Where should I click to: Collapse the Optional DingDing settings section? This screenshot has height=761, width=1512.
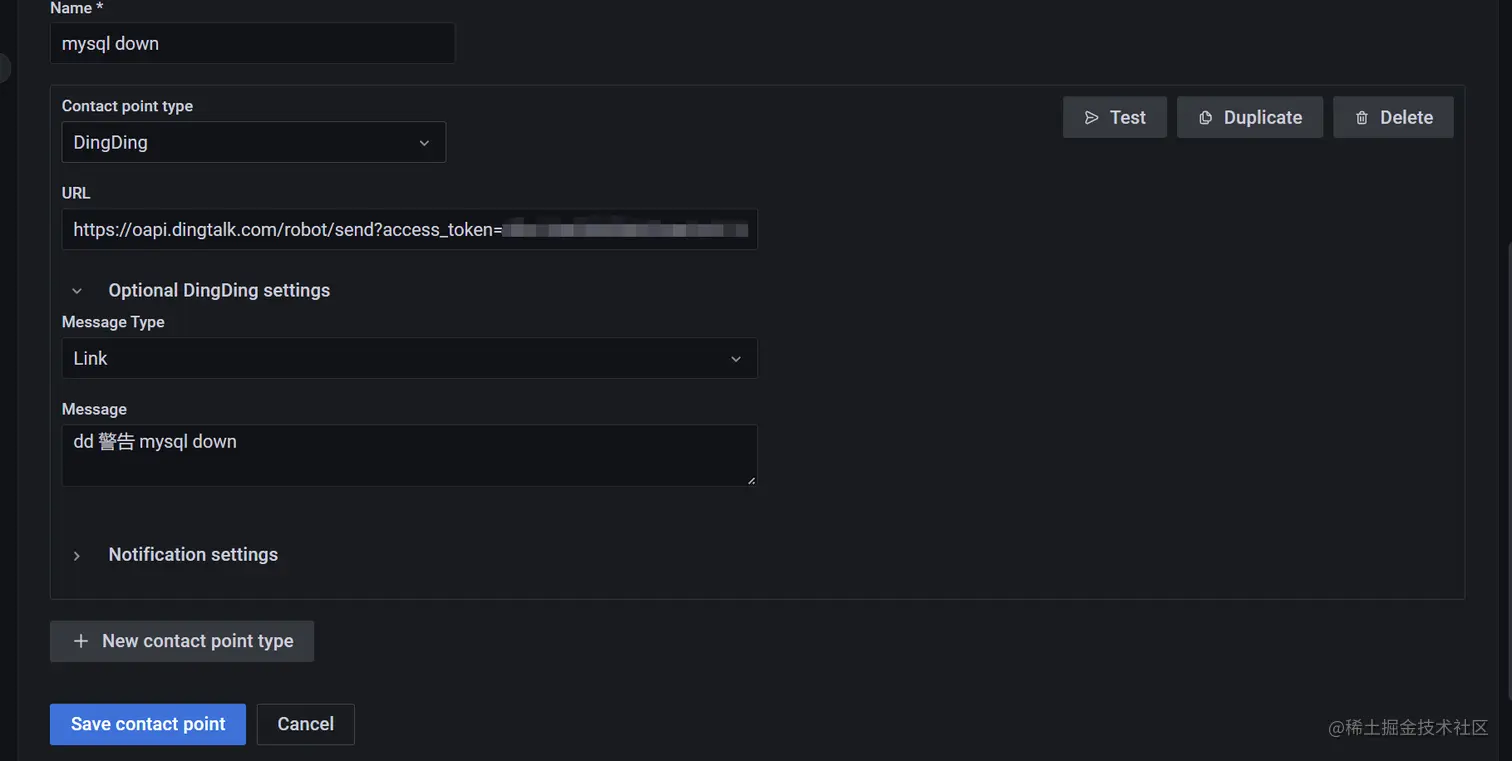[x=77, y=291]
